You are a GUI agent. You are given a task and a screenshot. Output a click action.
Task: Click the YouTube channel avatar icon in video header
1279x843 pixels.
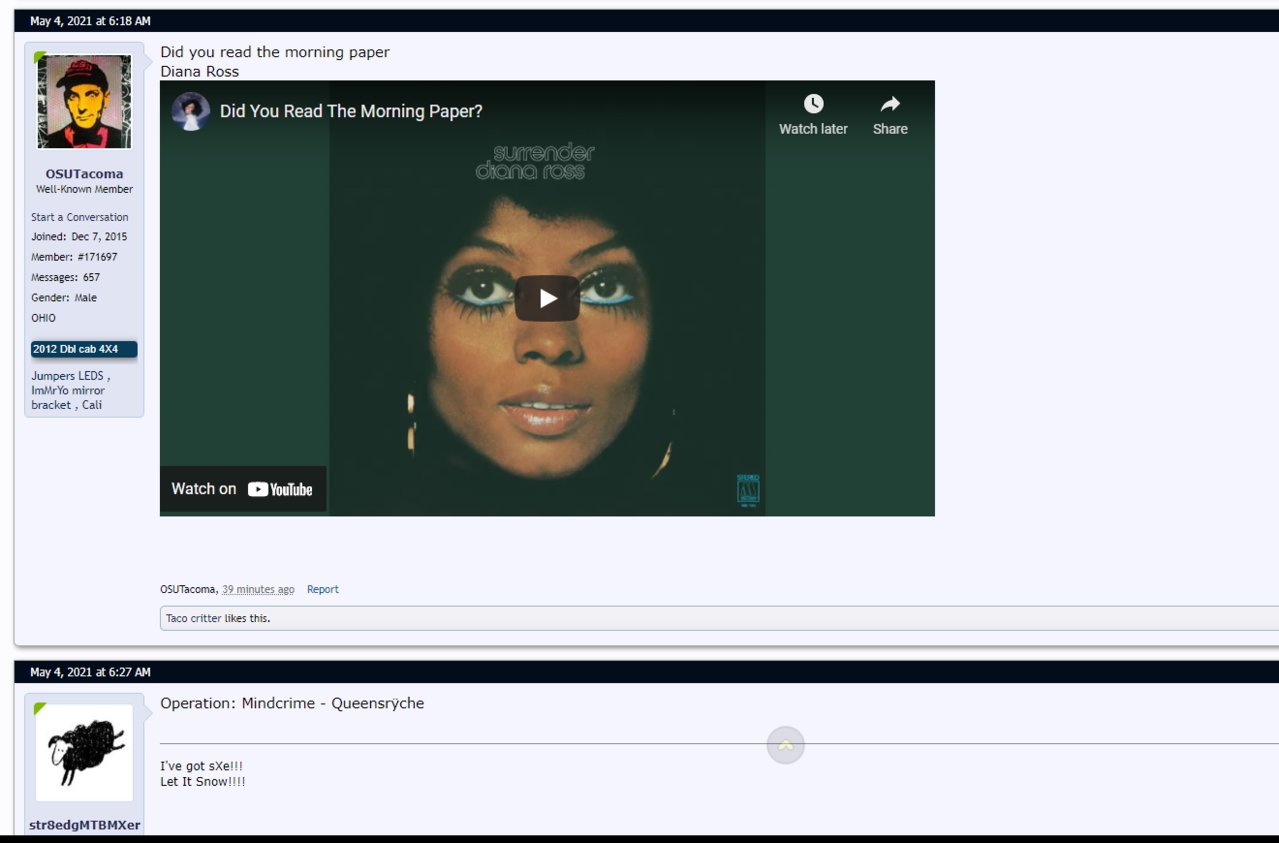point(191,112)
